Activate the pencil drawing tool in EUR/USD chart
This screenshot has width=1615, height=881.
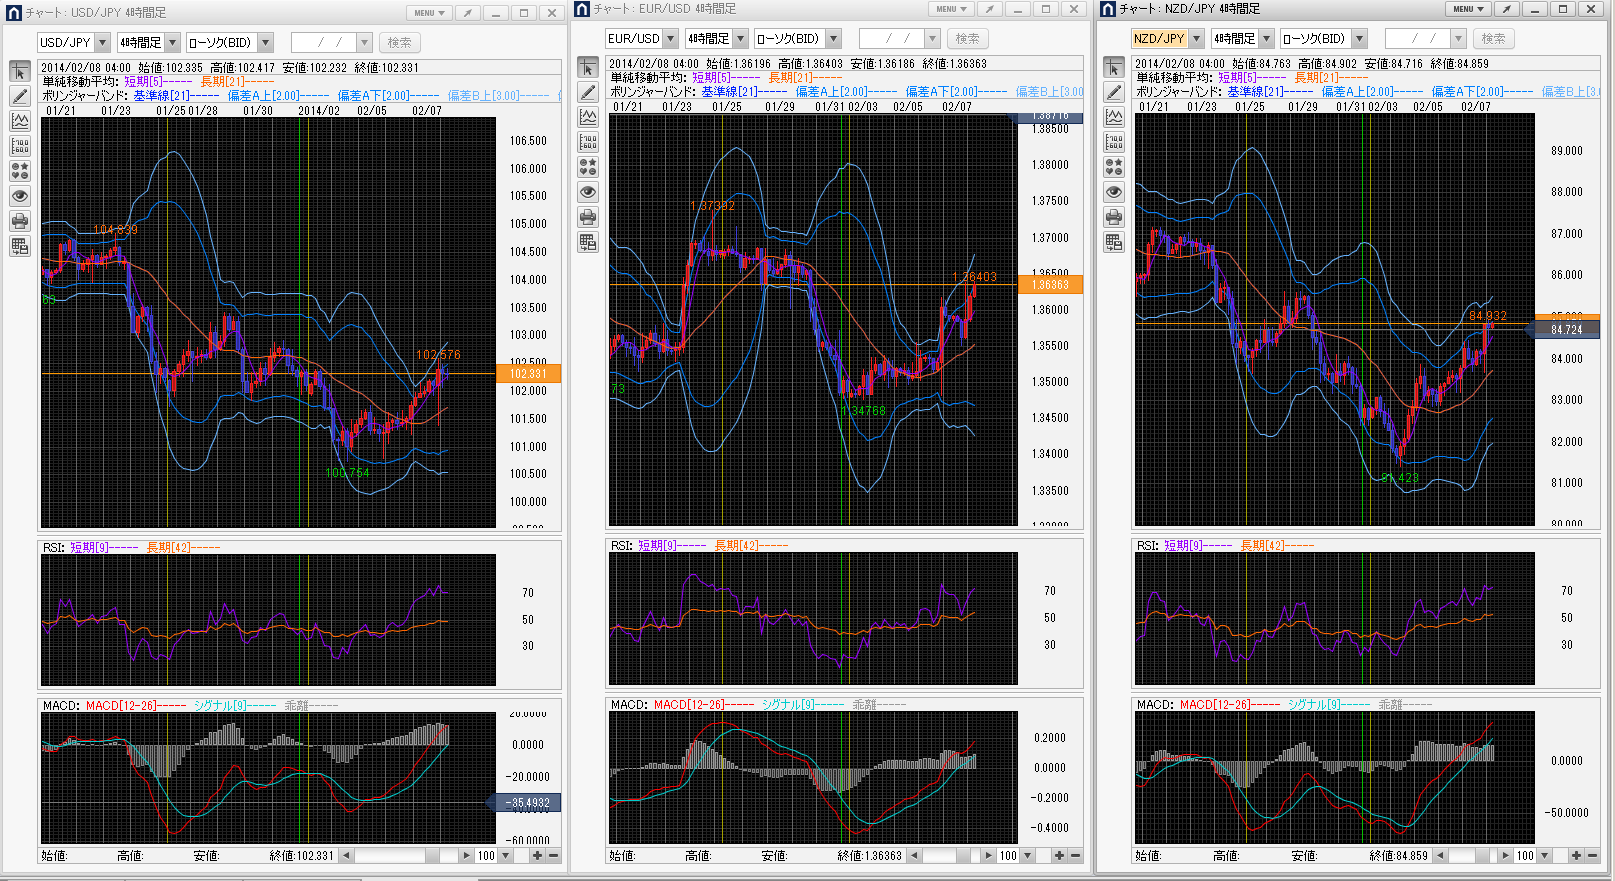pos(588,92)
